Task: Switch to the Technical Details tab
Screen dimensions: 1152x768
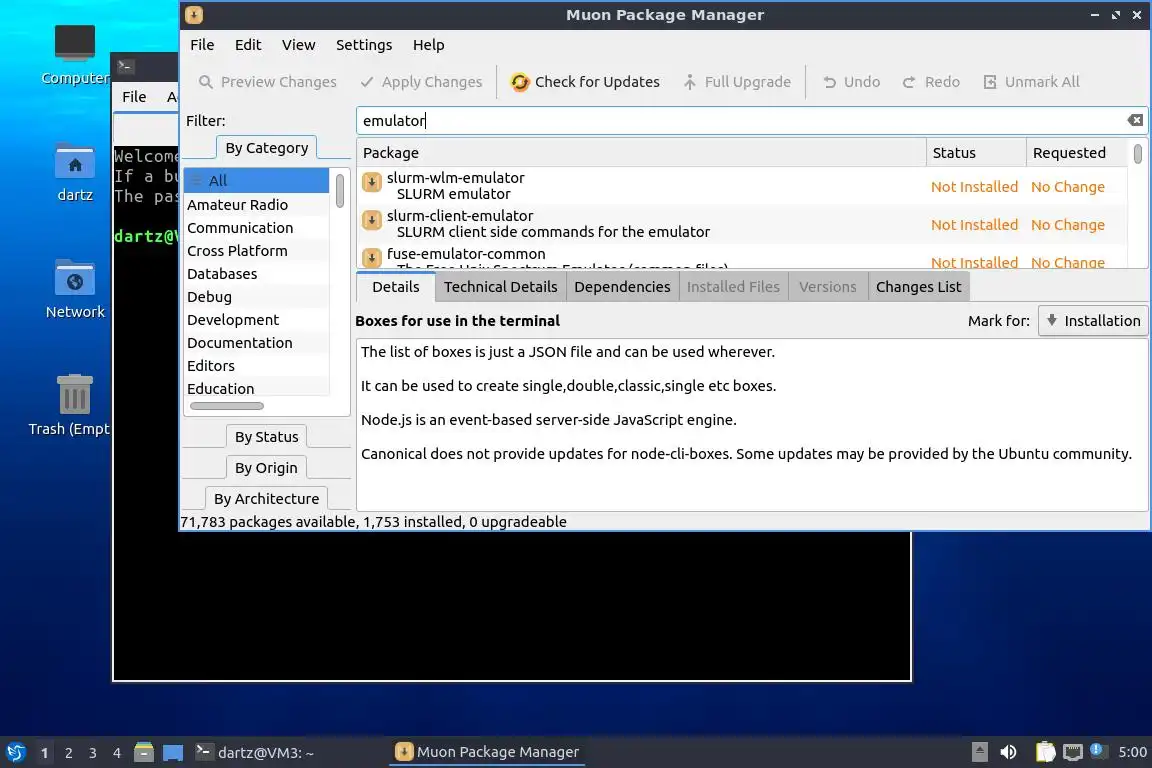Action: pos(500,287)
